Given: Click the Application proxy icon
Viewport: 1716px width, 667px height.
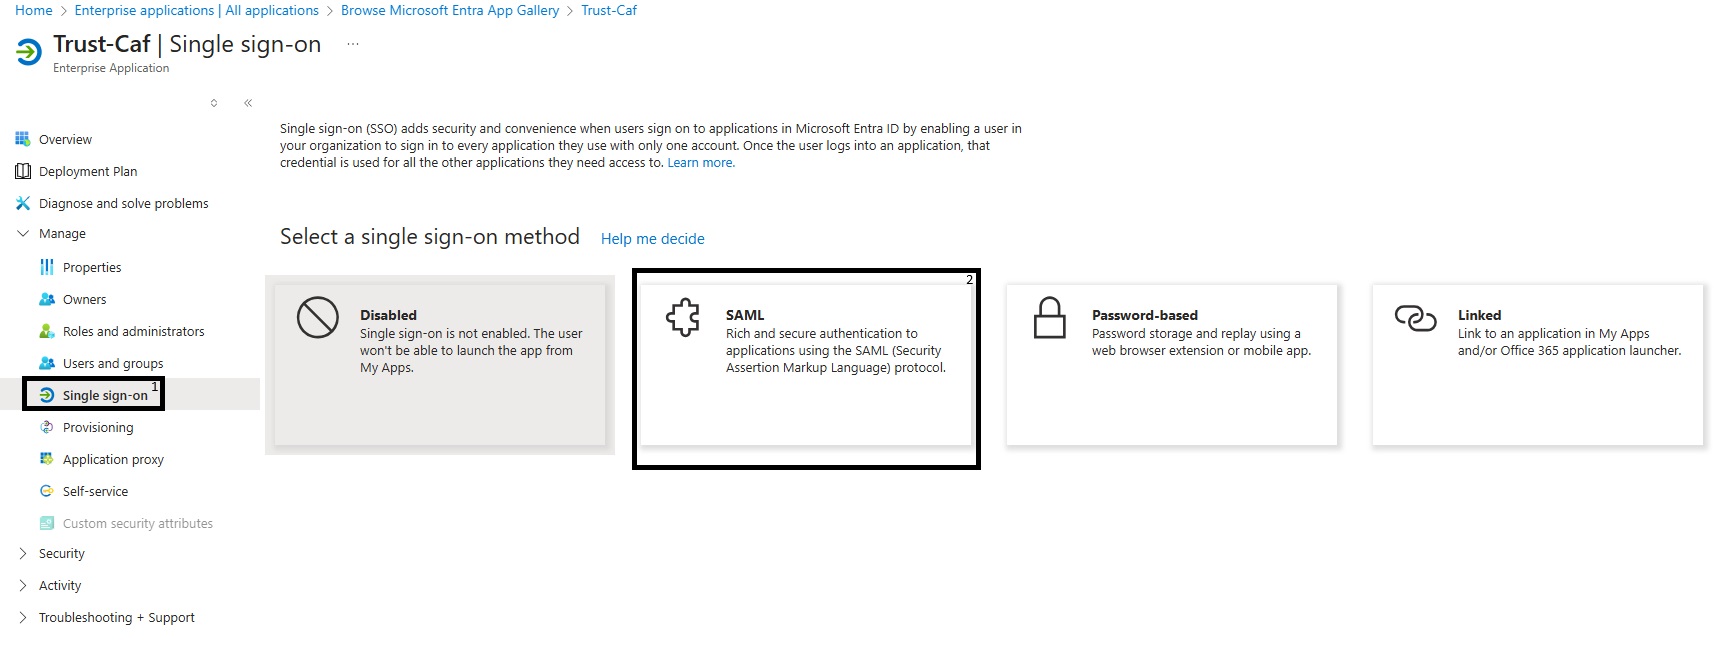Looking at the screenshot, I should click(x=47, y=459).
